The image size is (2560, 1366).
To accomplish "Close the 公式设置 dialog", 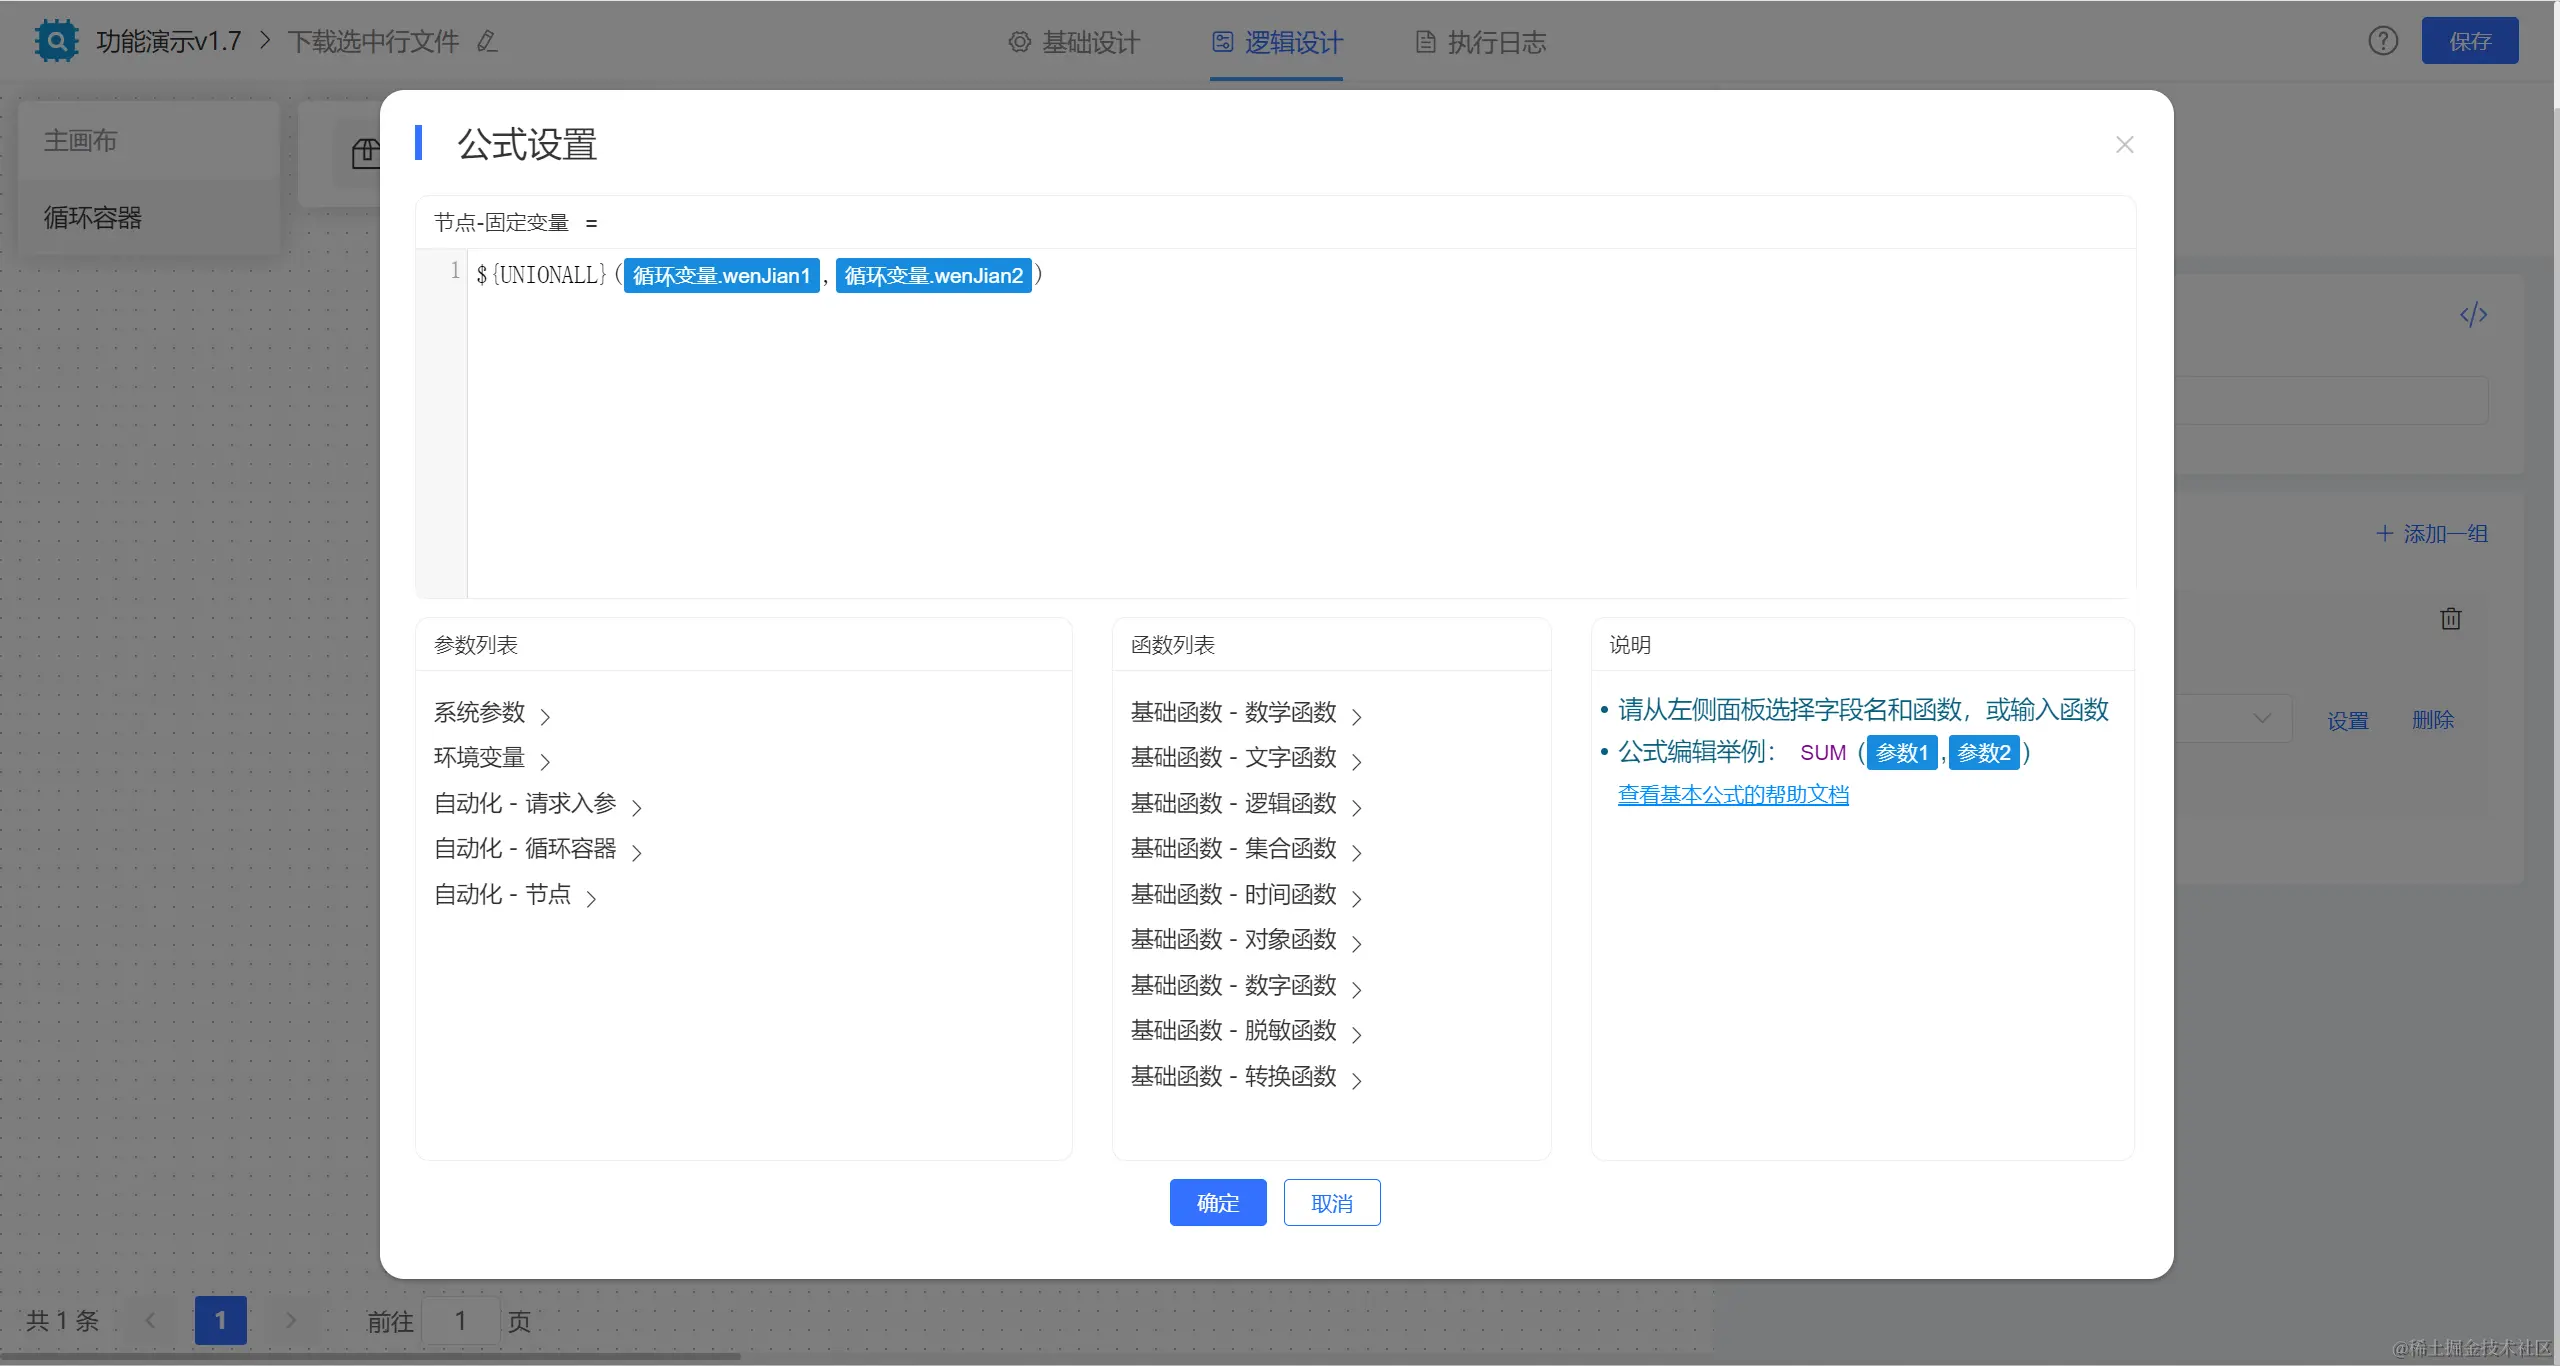I will coord(2124,145).
